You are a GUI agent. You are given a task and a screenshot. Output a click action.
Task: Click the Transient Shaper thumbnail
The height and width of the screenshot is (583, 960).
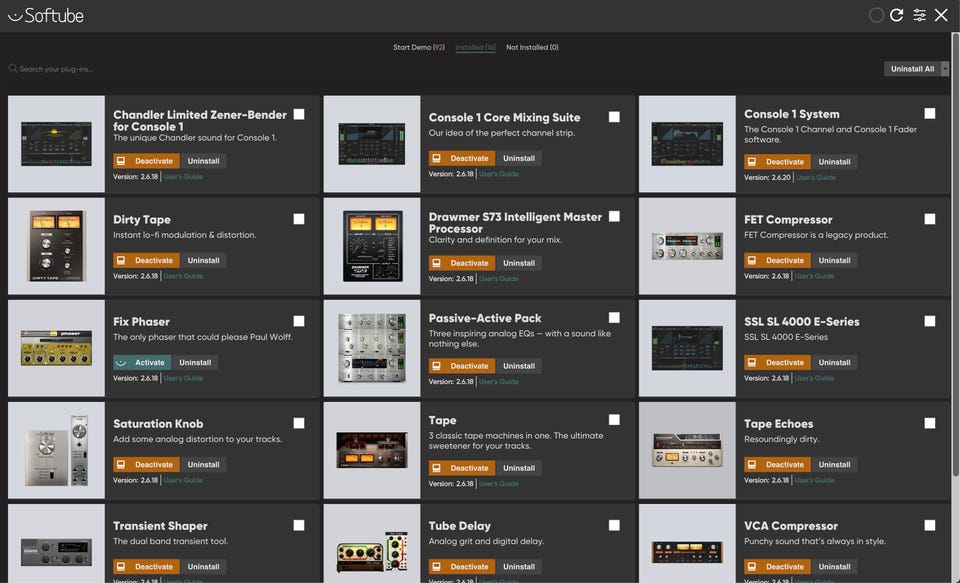click(x=56, y=544)
